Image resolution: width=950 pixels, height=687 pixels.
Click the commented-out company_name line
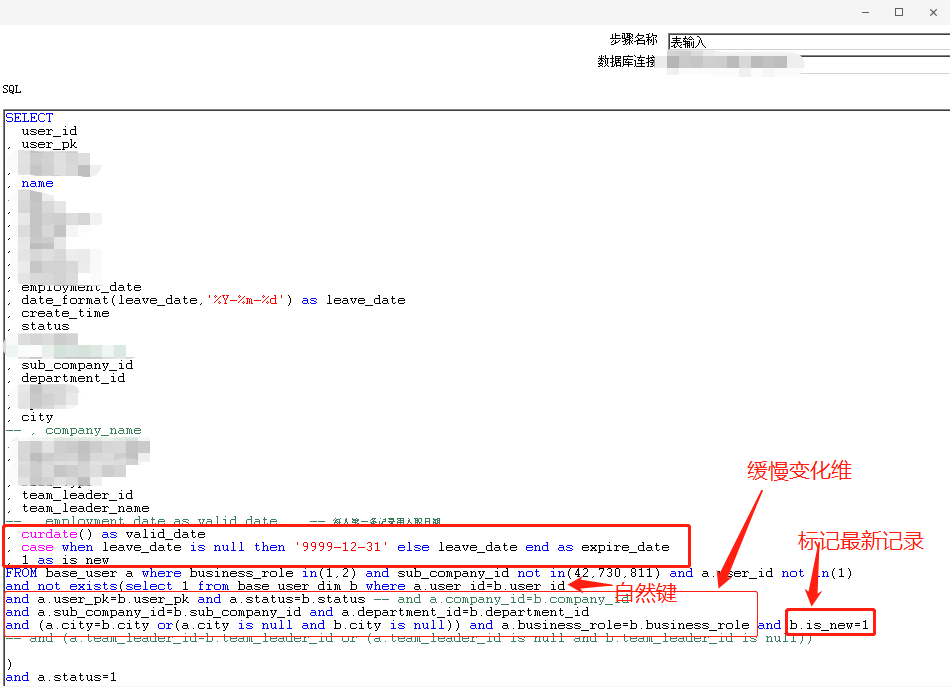pyautogui.click(x=73, y=430)
